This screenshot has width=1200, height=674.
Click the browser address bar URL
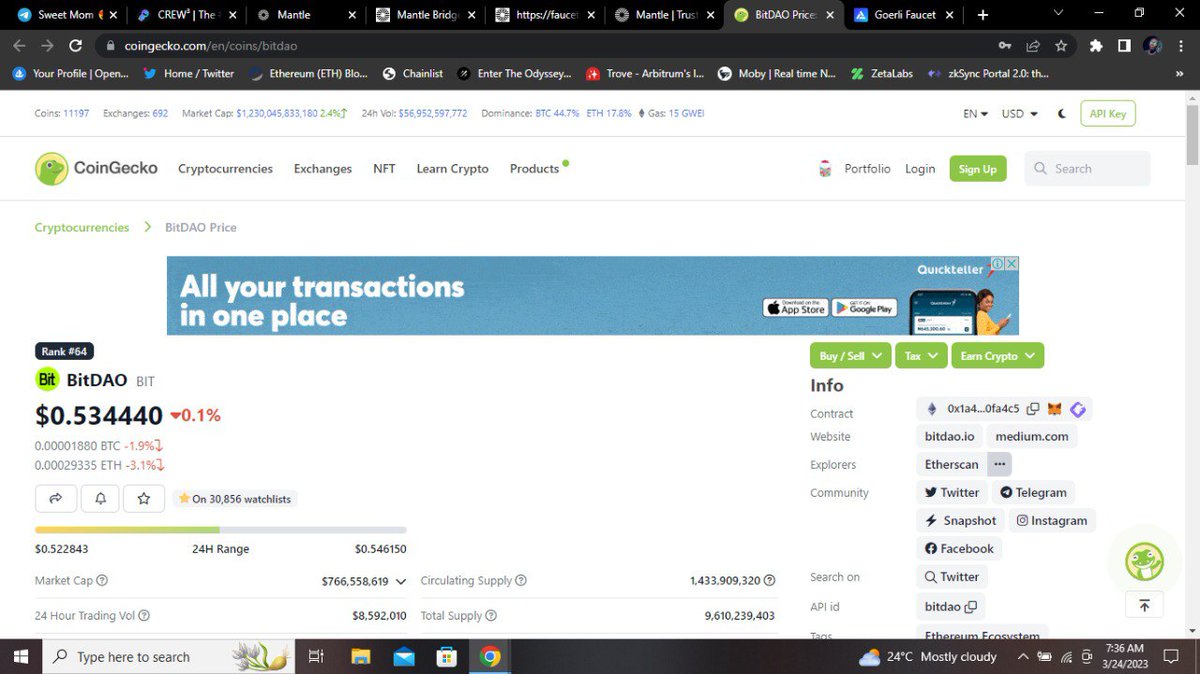[x=211, y=46]
